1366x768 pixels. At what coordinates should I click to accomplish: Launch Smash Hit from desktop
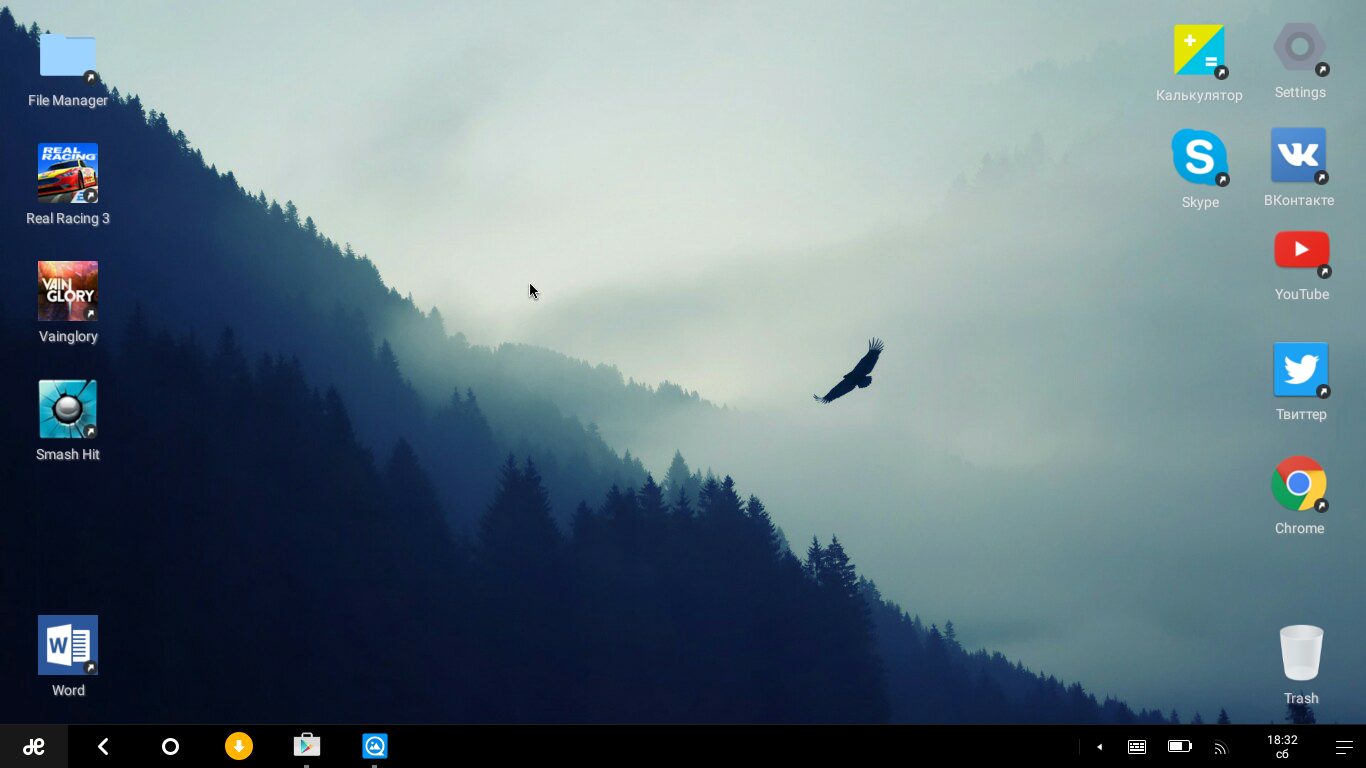tap(68, 409)
